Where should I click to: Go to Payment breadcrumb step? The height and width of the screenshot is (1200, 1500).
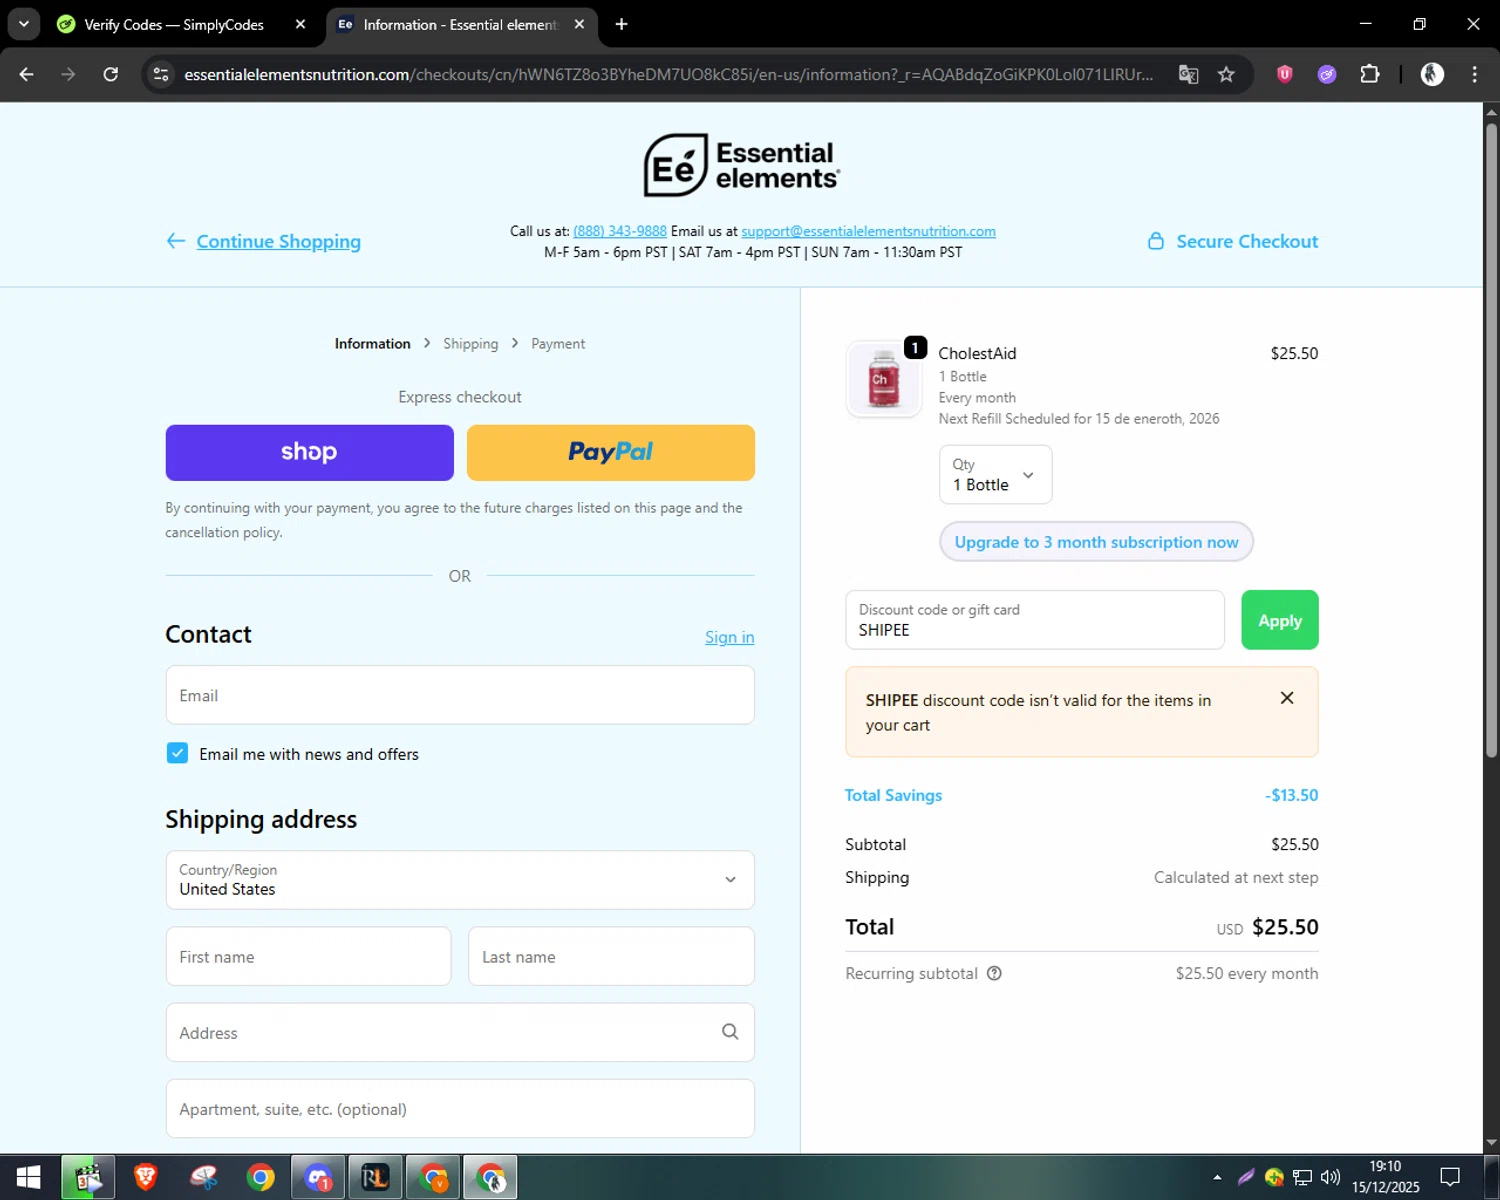tap(558, 343)
